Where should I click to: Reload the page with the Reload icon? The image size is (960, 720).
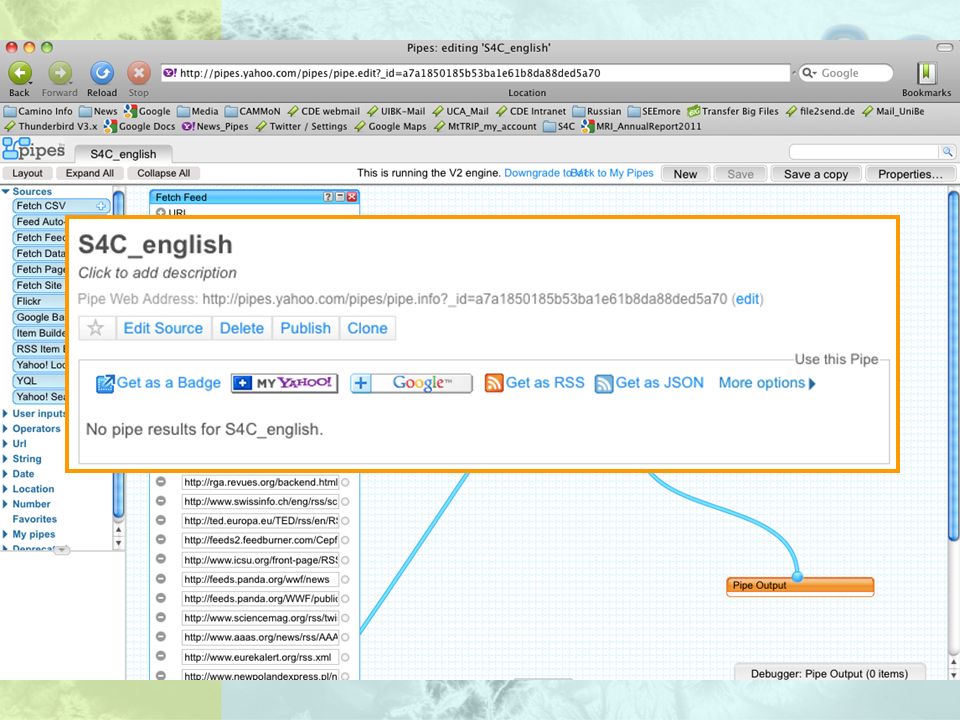[x=102, y=73]
